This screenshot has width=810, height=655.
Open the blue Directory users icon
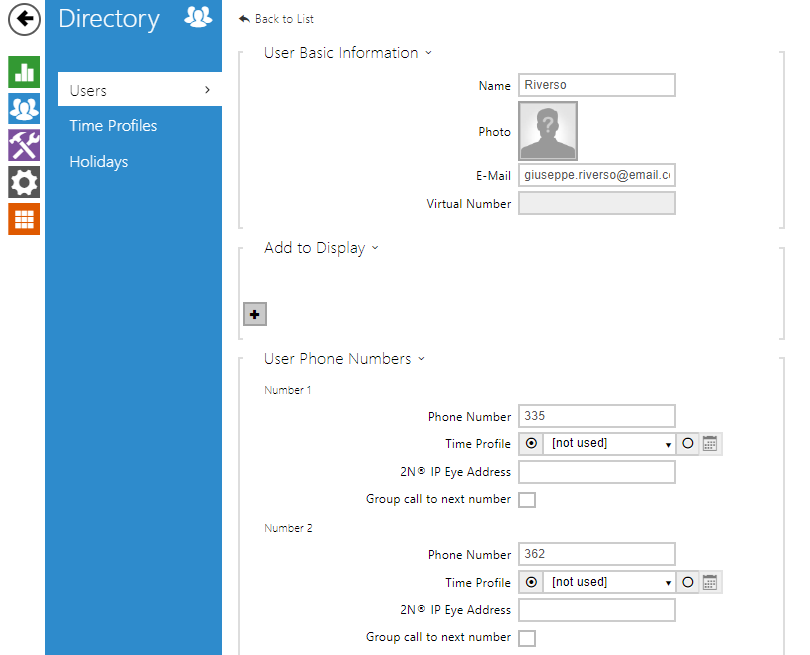(23, 108)
